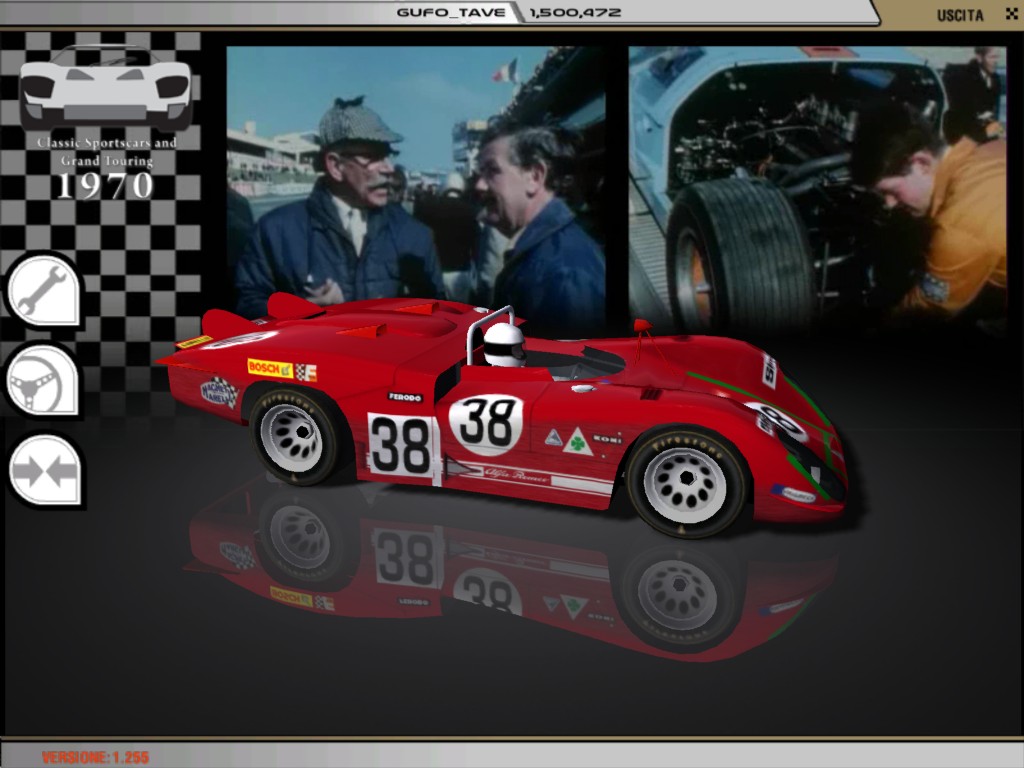Click the car's front Firestone wheel
The height and width of the screenshot is (768, 1024).
(686, 484)
